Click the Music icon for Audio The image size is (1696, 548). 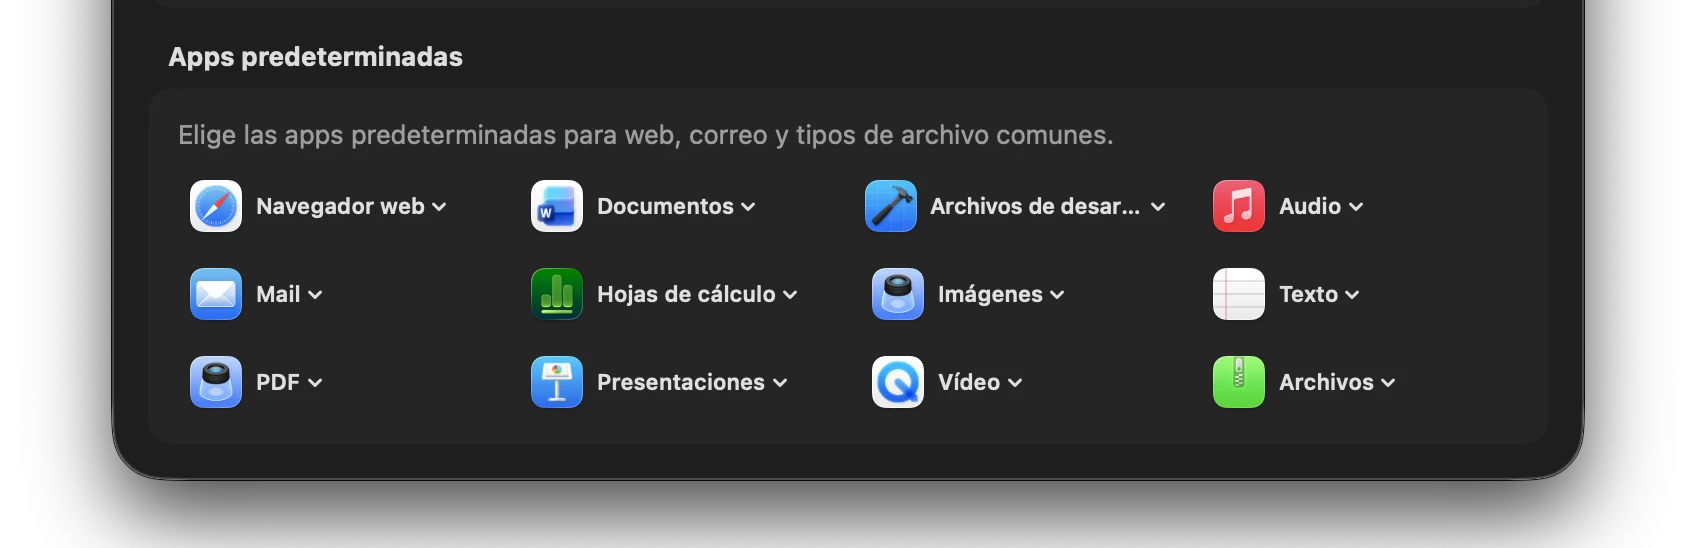(x=1239, y=206)
